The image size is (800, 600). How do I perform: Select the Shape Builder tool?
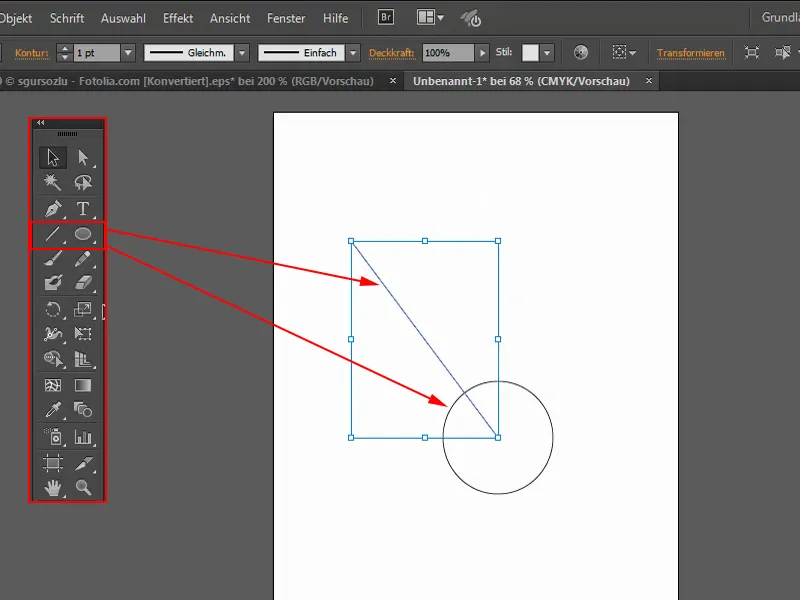pyautogui.click(x=53, y=359)
